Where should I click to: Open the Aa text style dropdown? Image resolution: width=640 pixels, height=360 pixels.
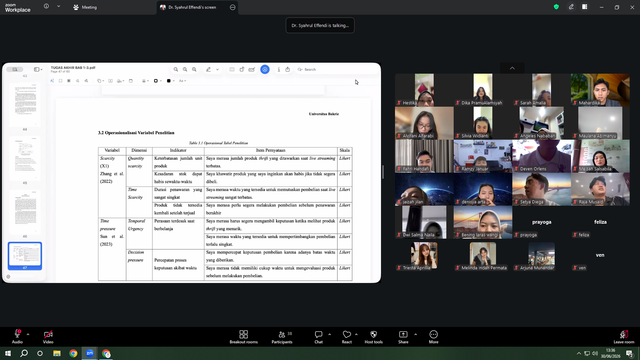click(182, 81)
